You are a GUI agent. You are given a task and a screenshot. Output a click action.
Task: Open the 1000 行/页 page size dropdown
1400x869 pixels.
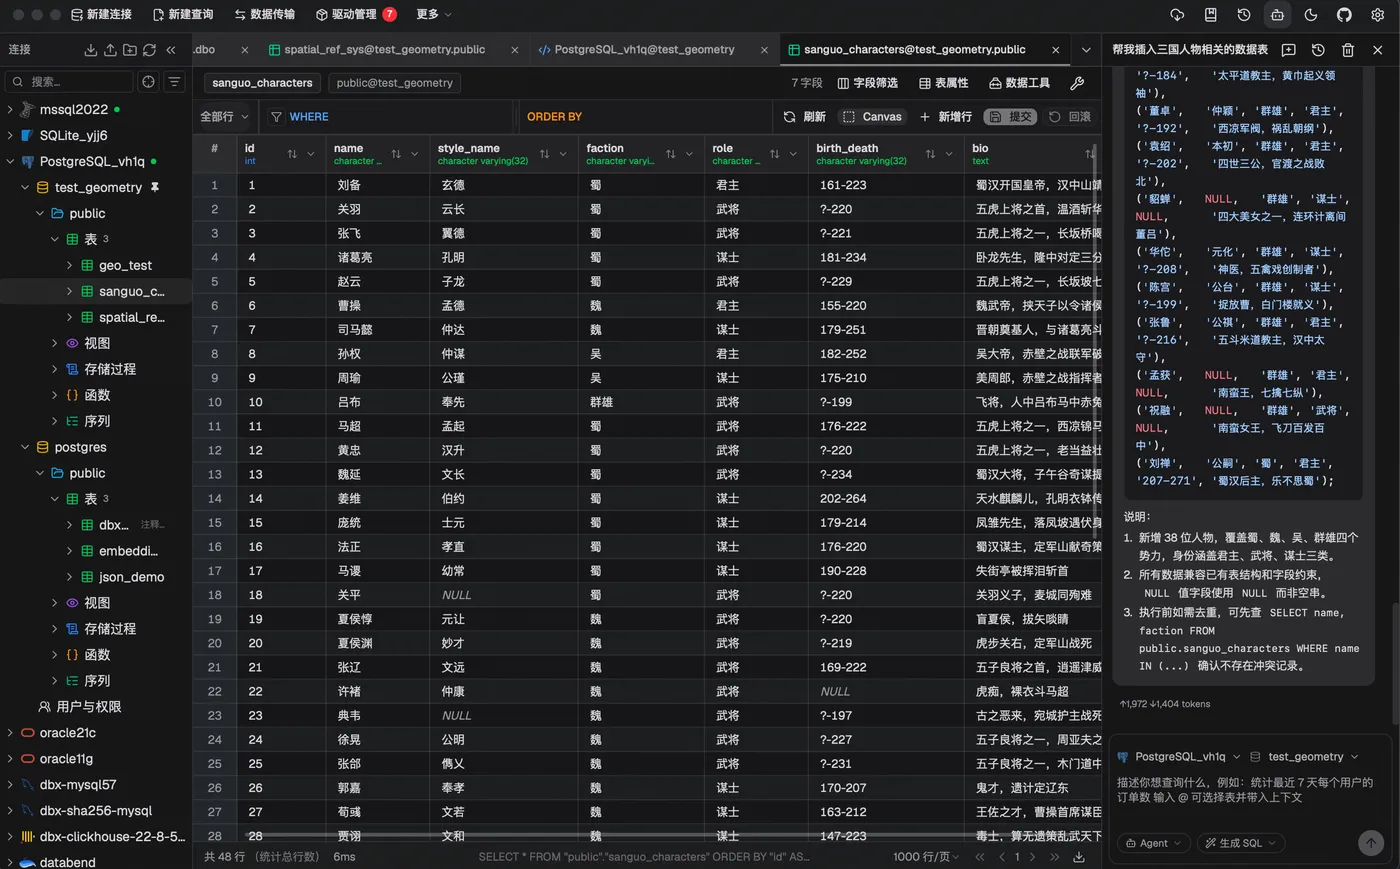926,857
